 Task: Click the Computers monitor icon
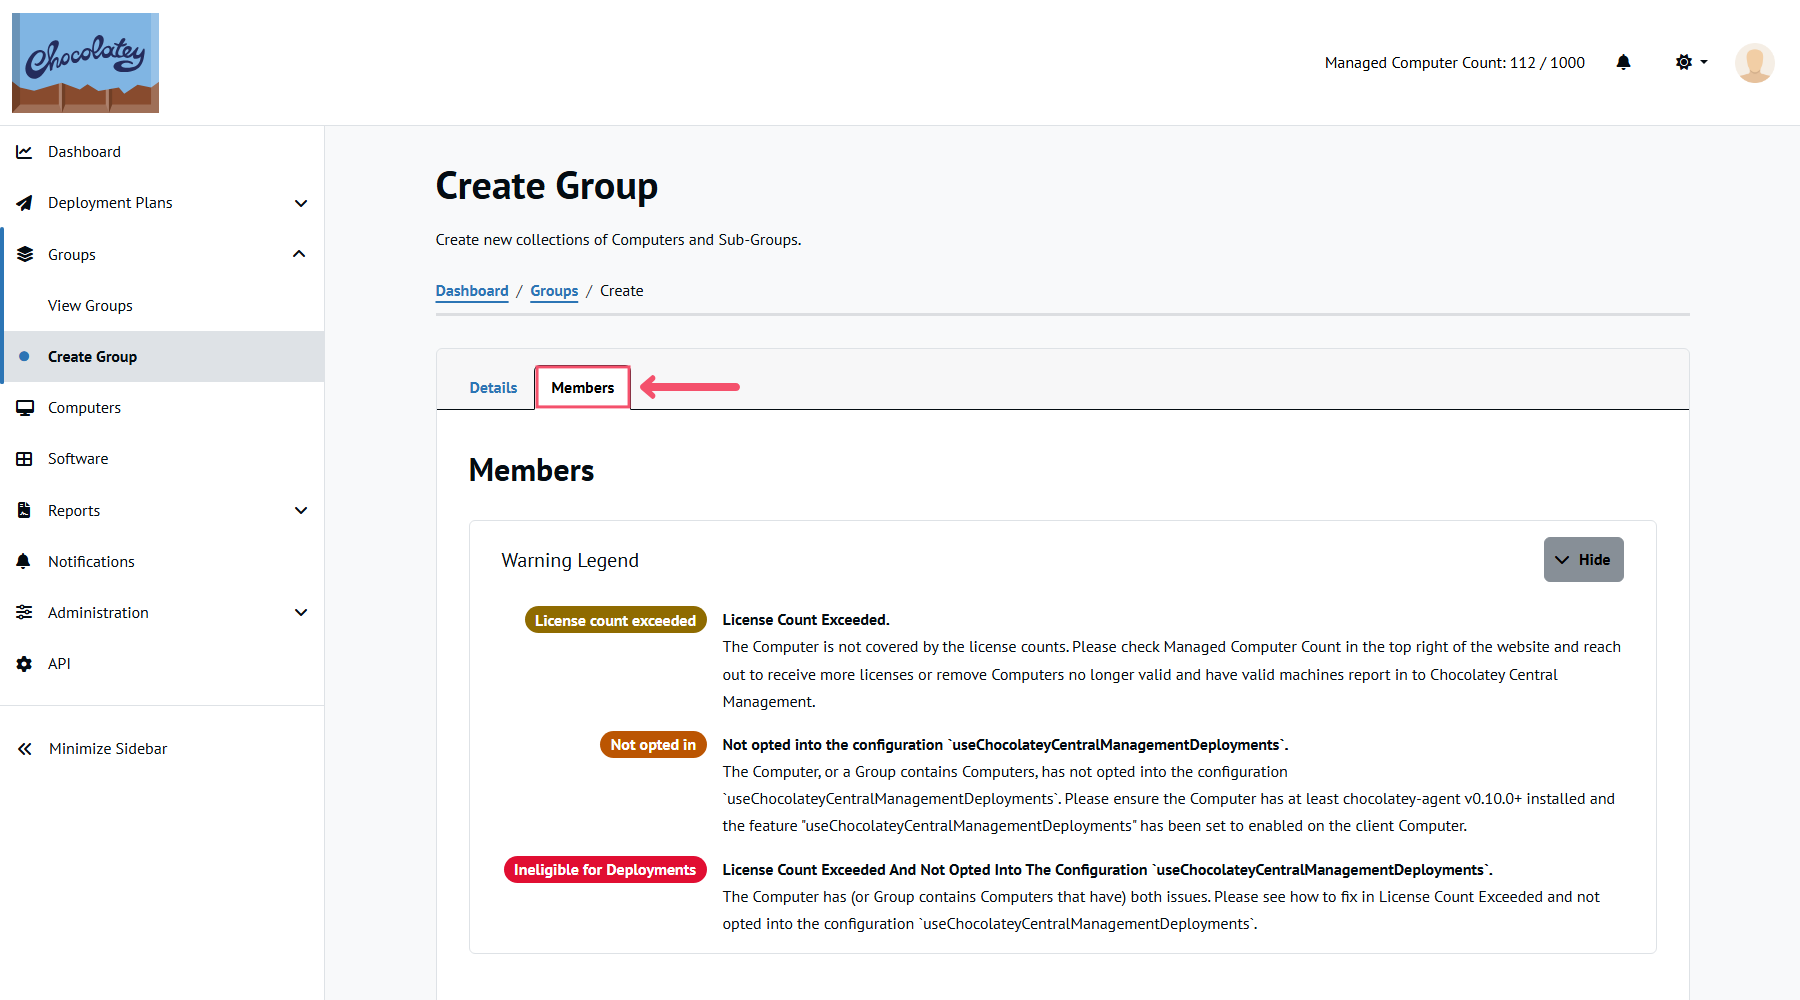[x=24, y=408]
